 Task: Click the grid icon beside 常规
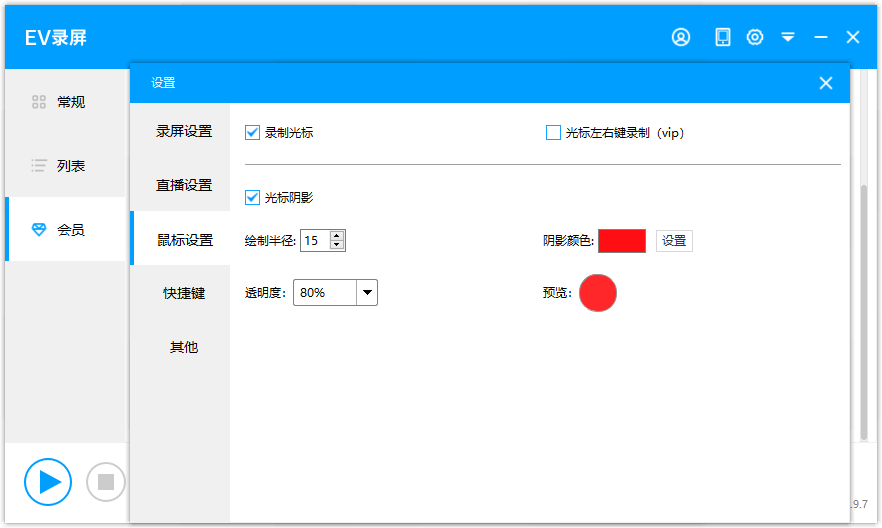point(39,102)
